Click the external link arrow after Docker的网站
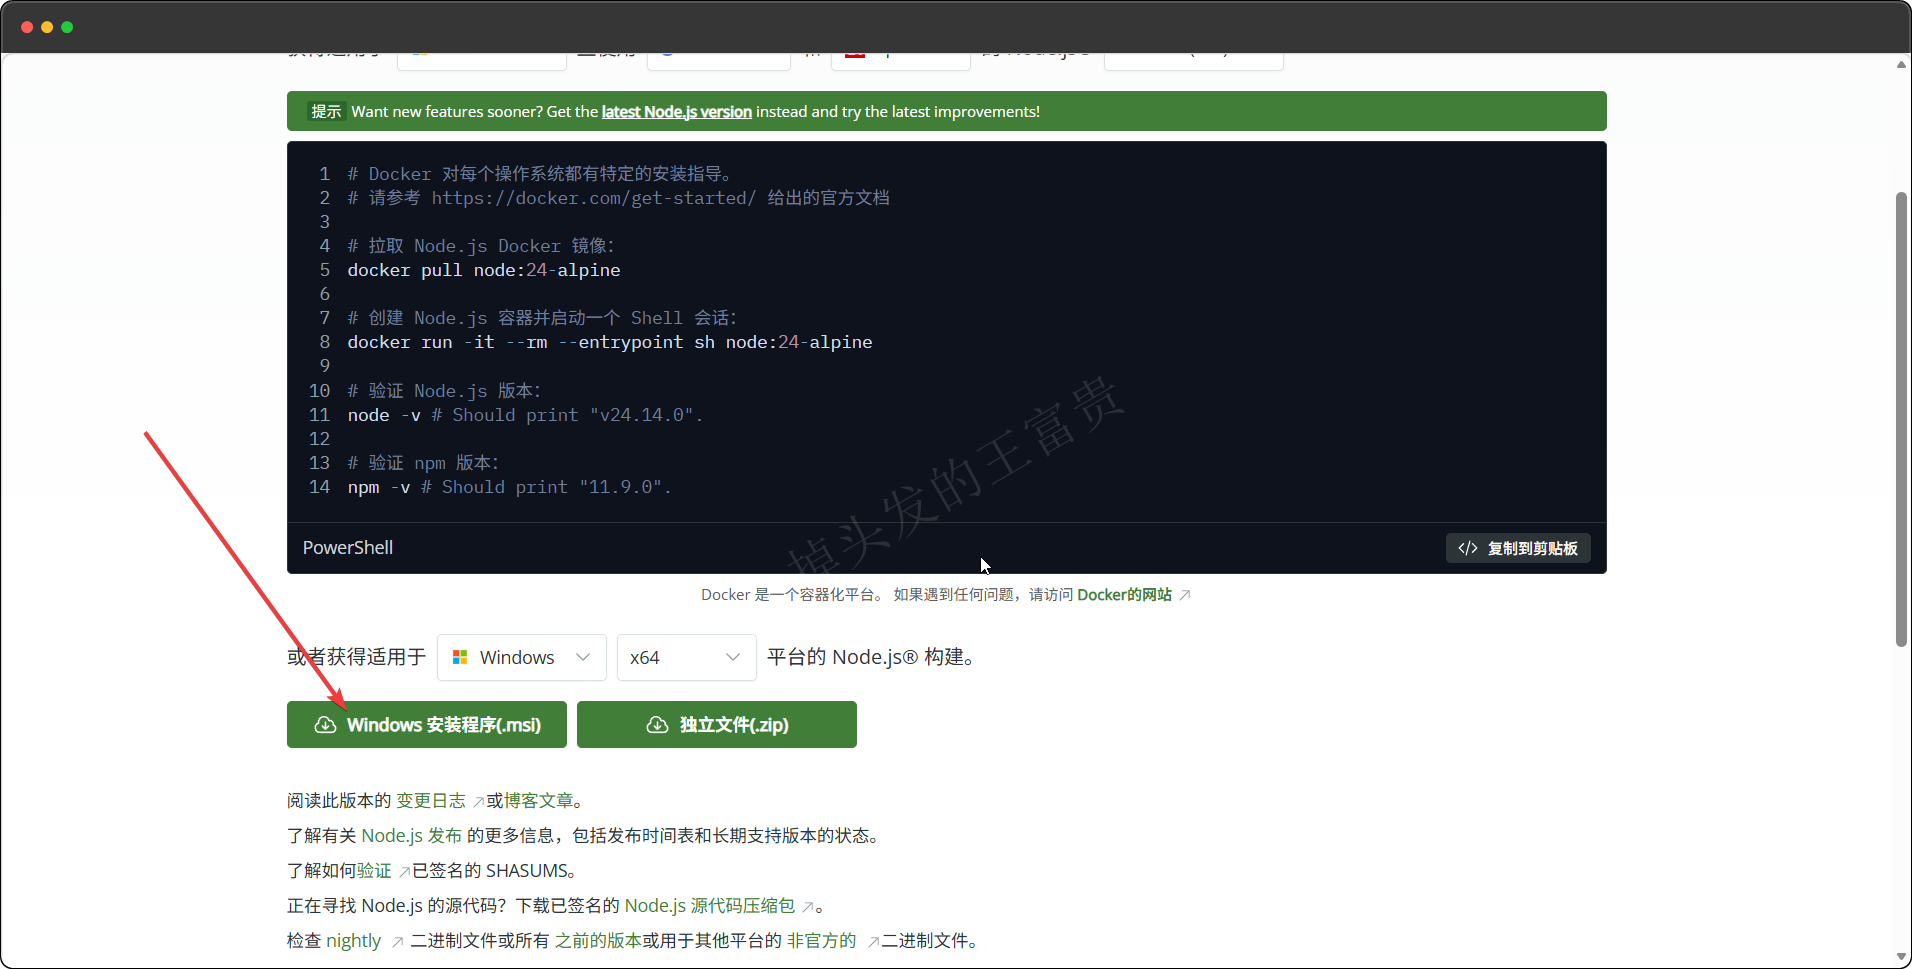 tap(1185, 595)
